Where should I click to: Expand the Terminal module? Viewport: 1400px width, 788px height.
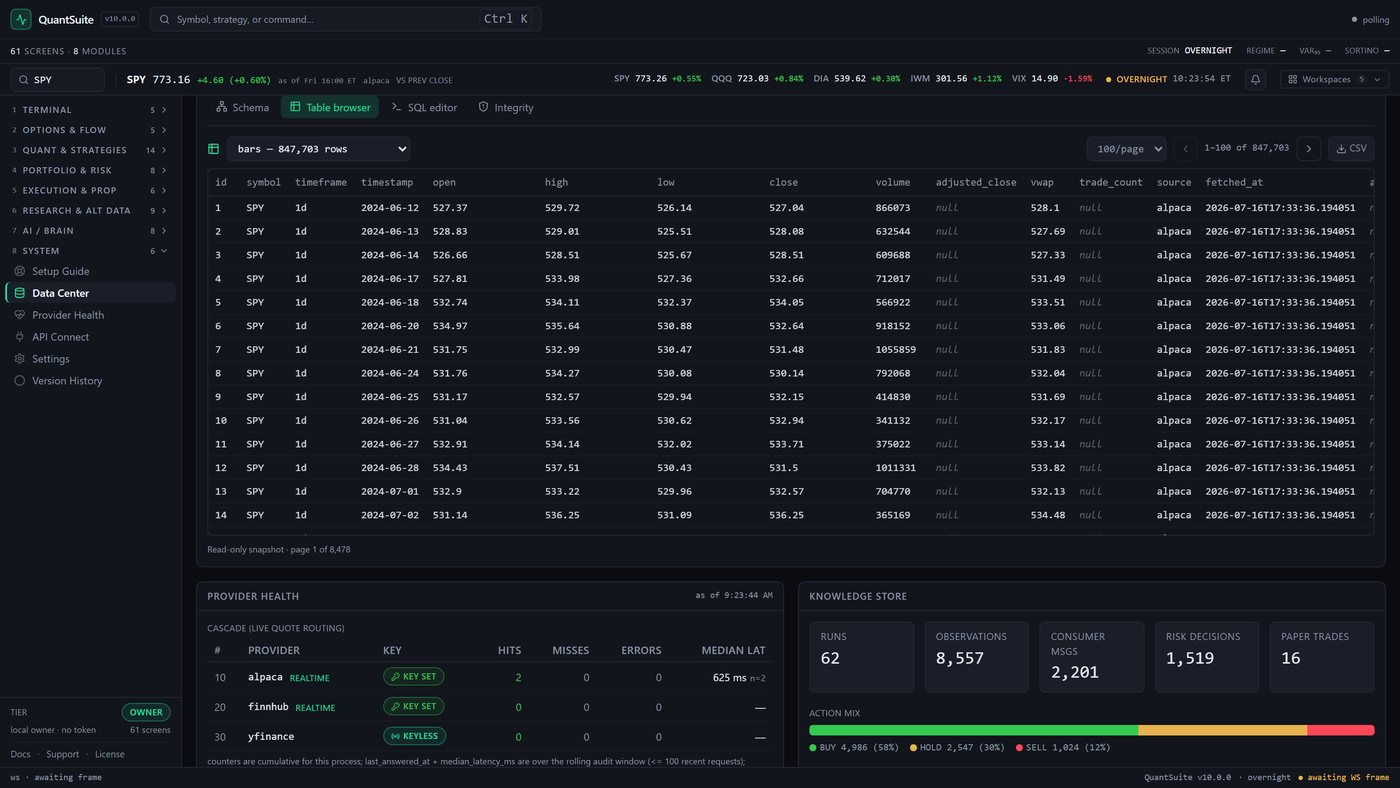[x=89, y=110]
